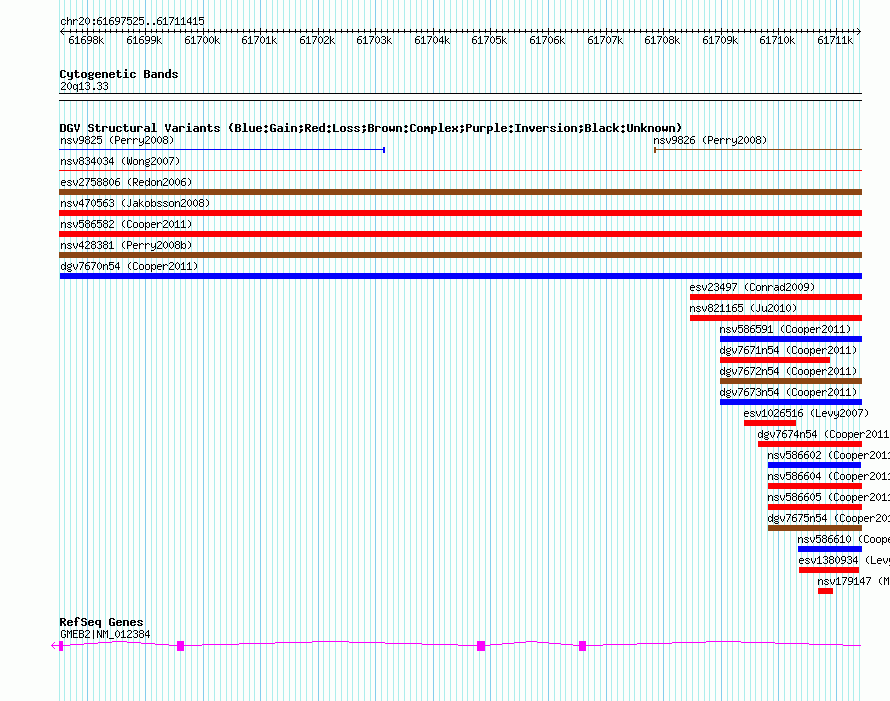
Task: Open dgv7672n54 (Cooper2011) variant label
Action: coord(788,371)
